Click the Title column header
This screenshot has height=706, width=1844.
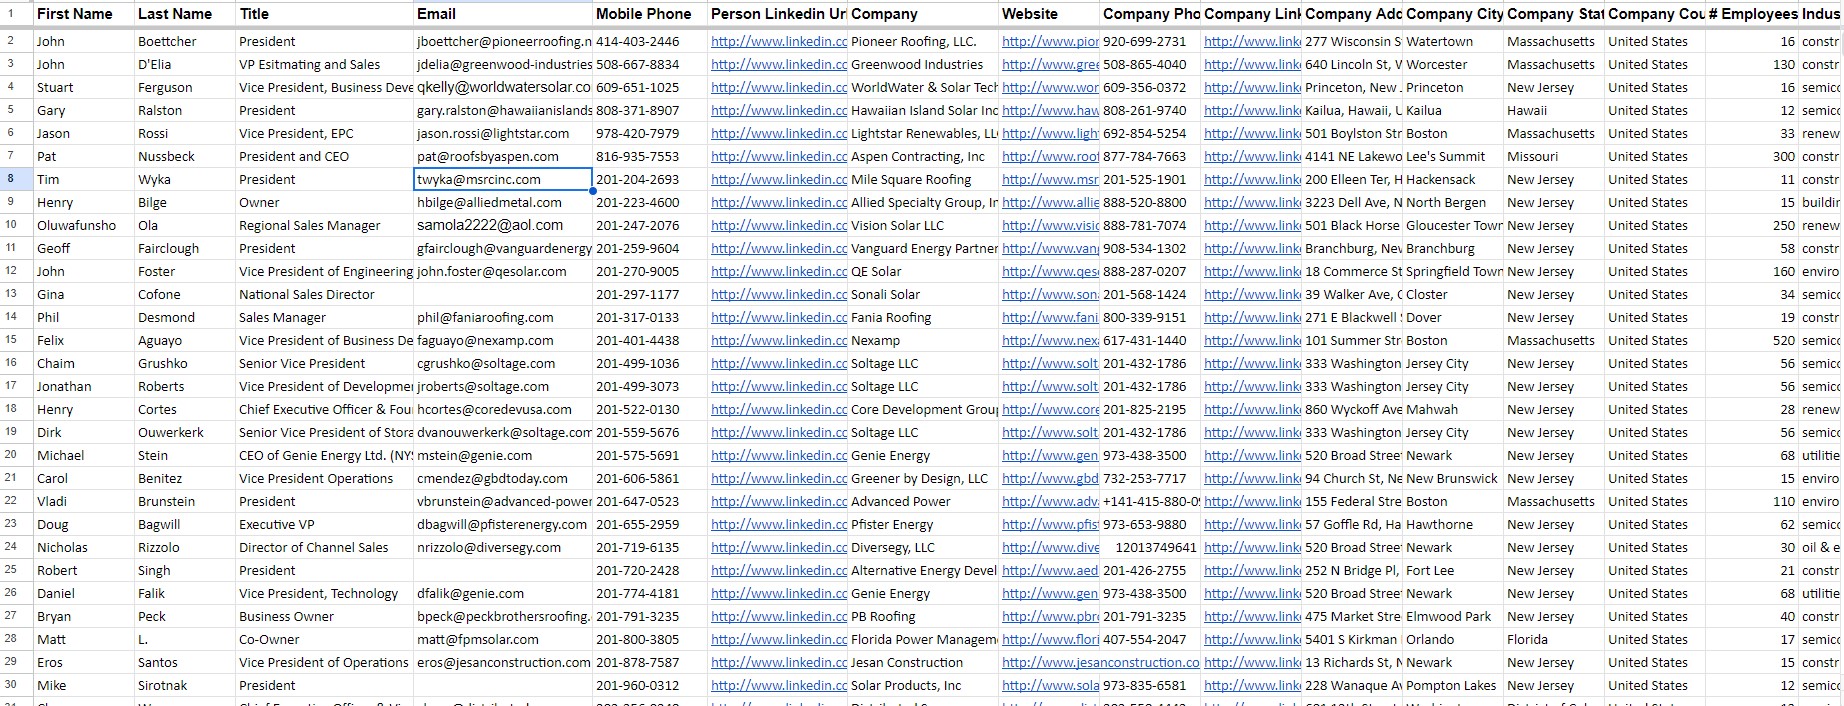click(x=325, y=14)
